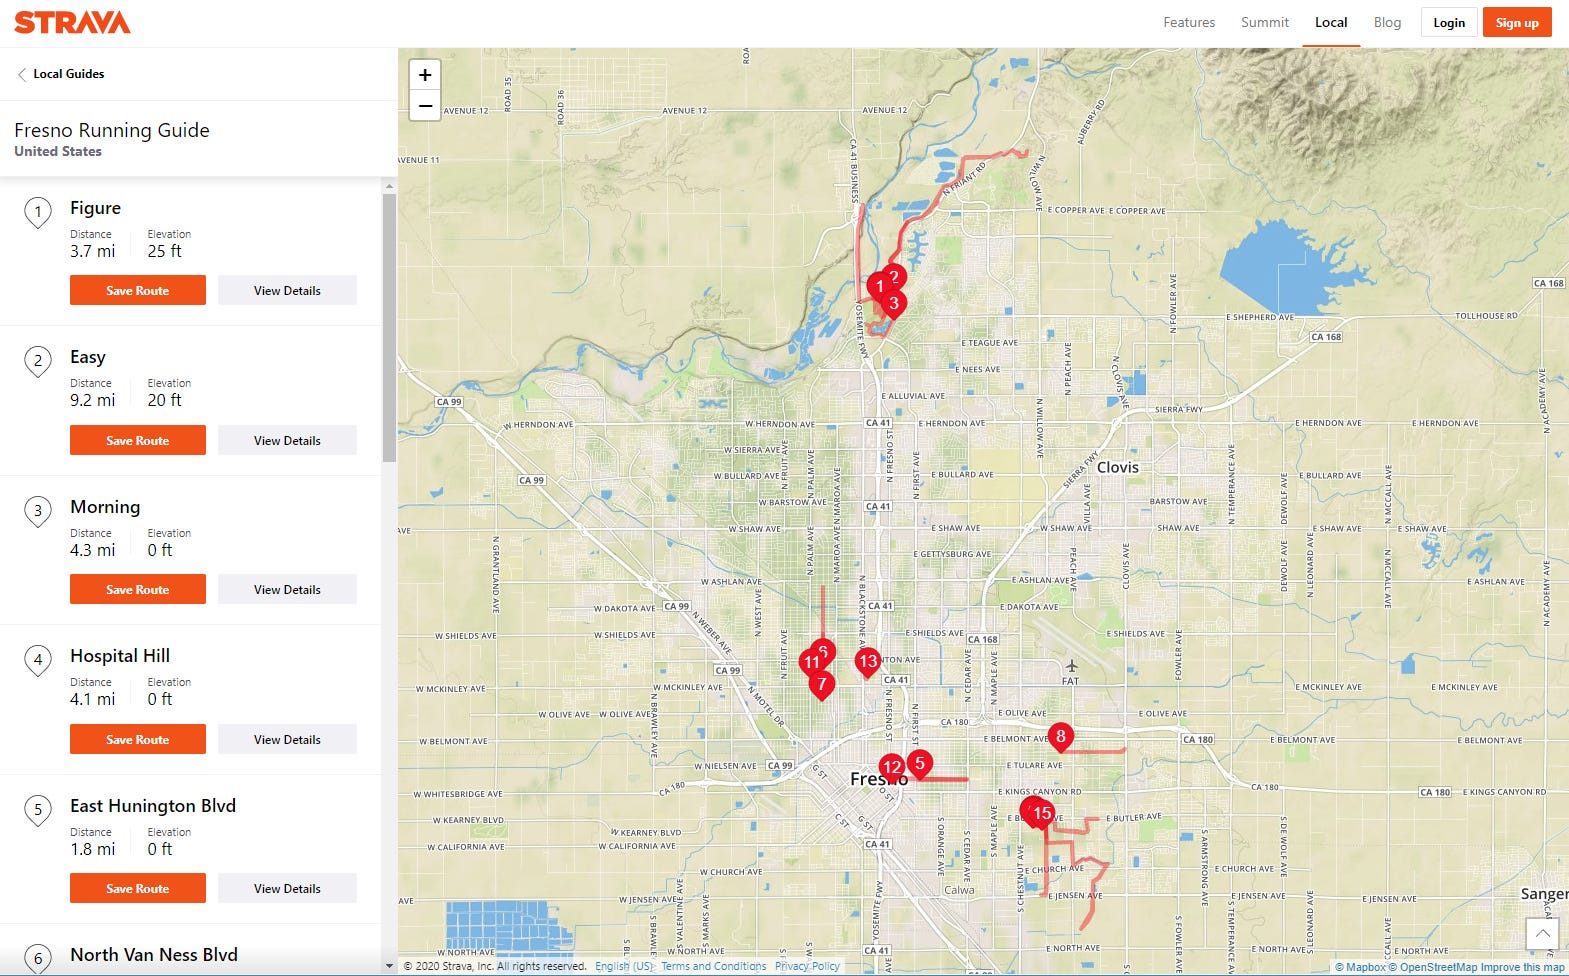Save the Morning route
Screen dimensions: 1569x976
(138, 589)
